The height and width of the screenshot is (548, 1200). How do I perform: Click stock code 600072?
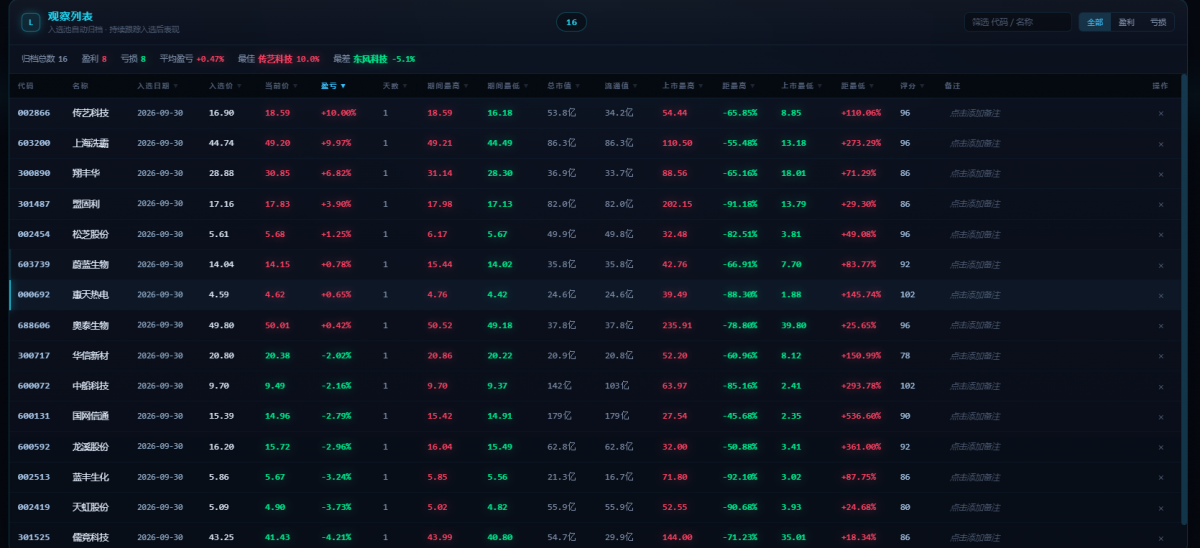[x=33, y=386]
